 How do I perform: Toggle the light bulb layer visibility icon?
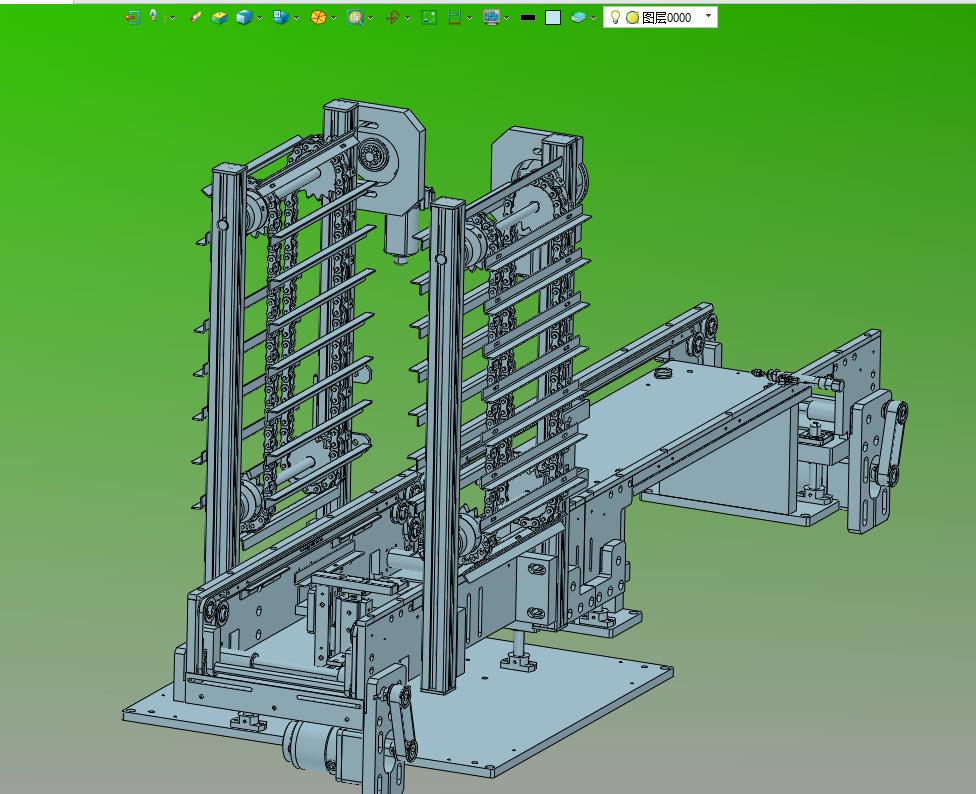point(615,17)
